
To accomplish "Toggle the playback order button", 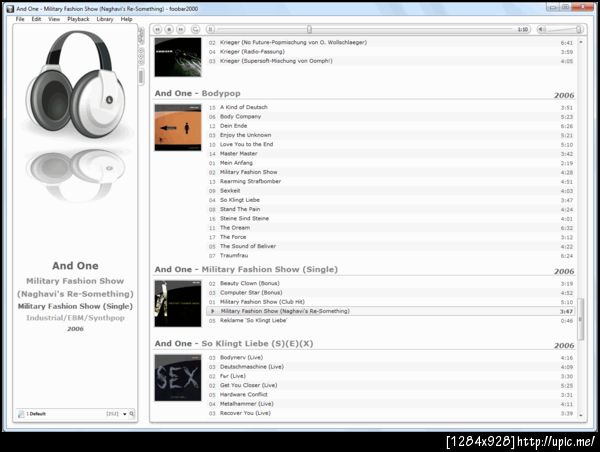I will tap(196, 29).
